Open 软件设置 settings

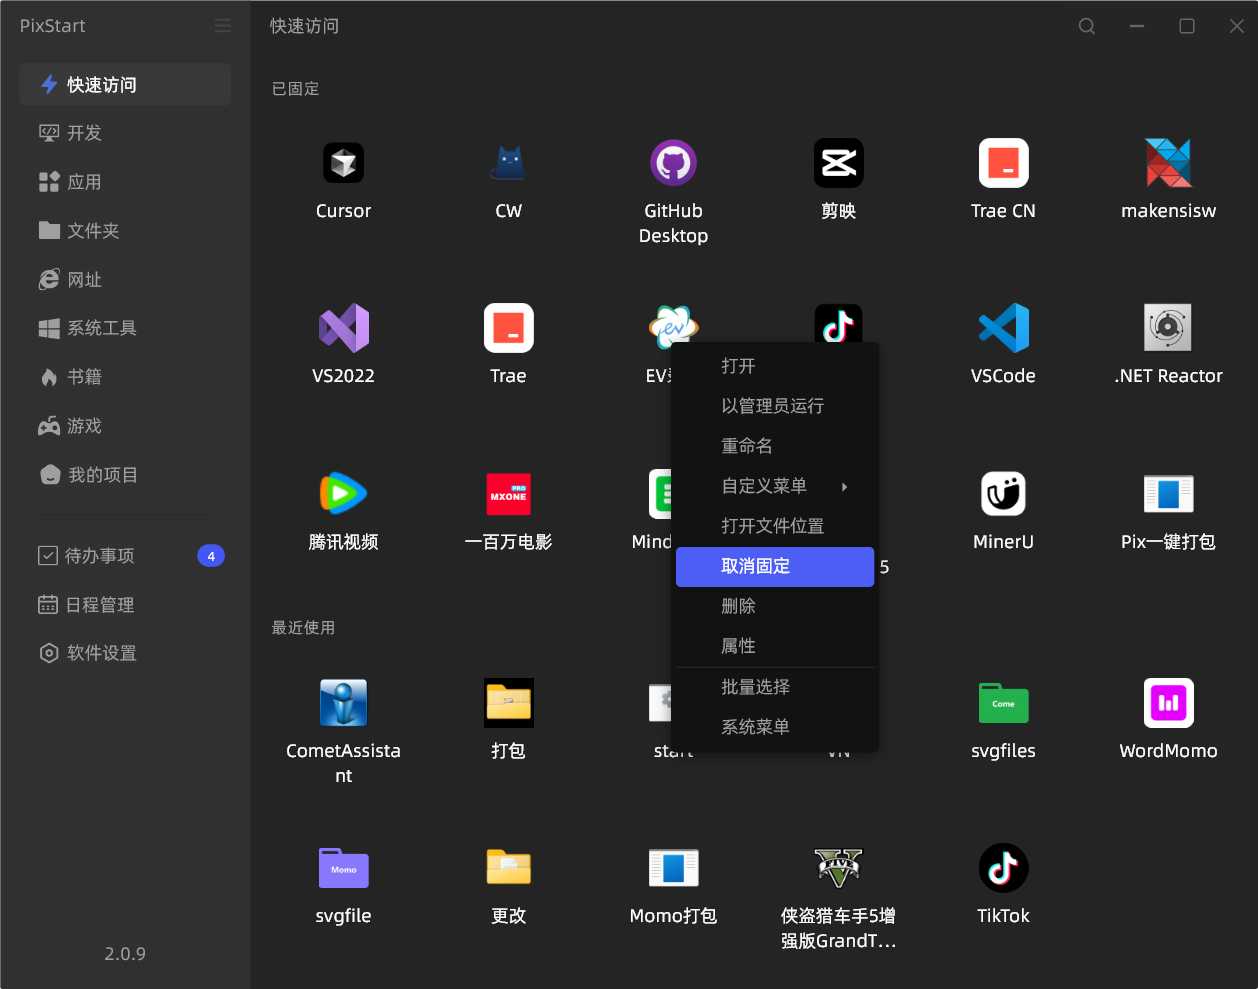[x=125, y=653]
